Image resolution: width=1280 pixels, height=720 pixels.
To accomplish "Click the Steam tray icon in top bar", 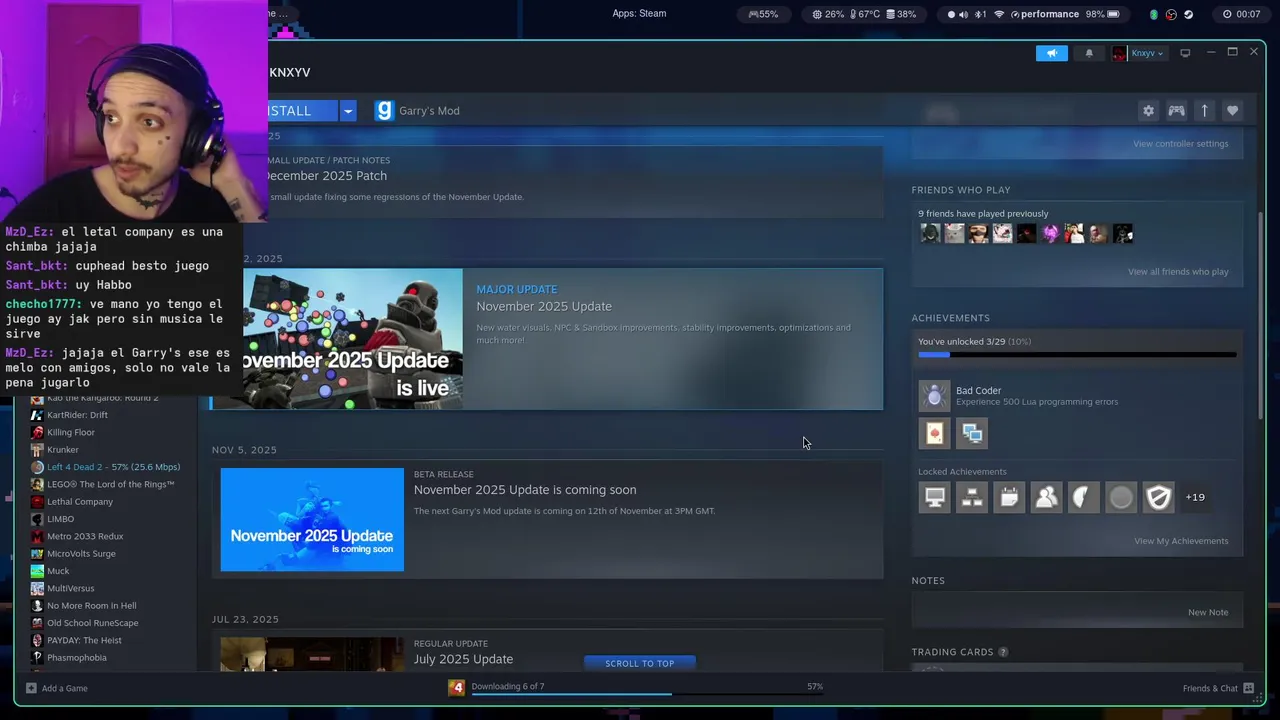I will point(1188,15).
